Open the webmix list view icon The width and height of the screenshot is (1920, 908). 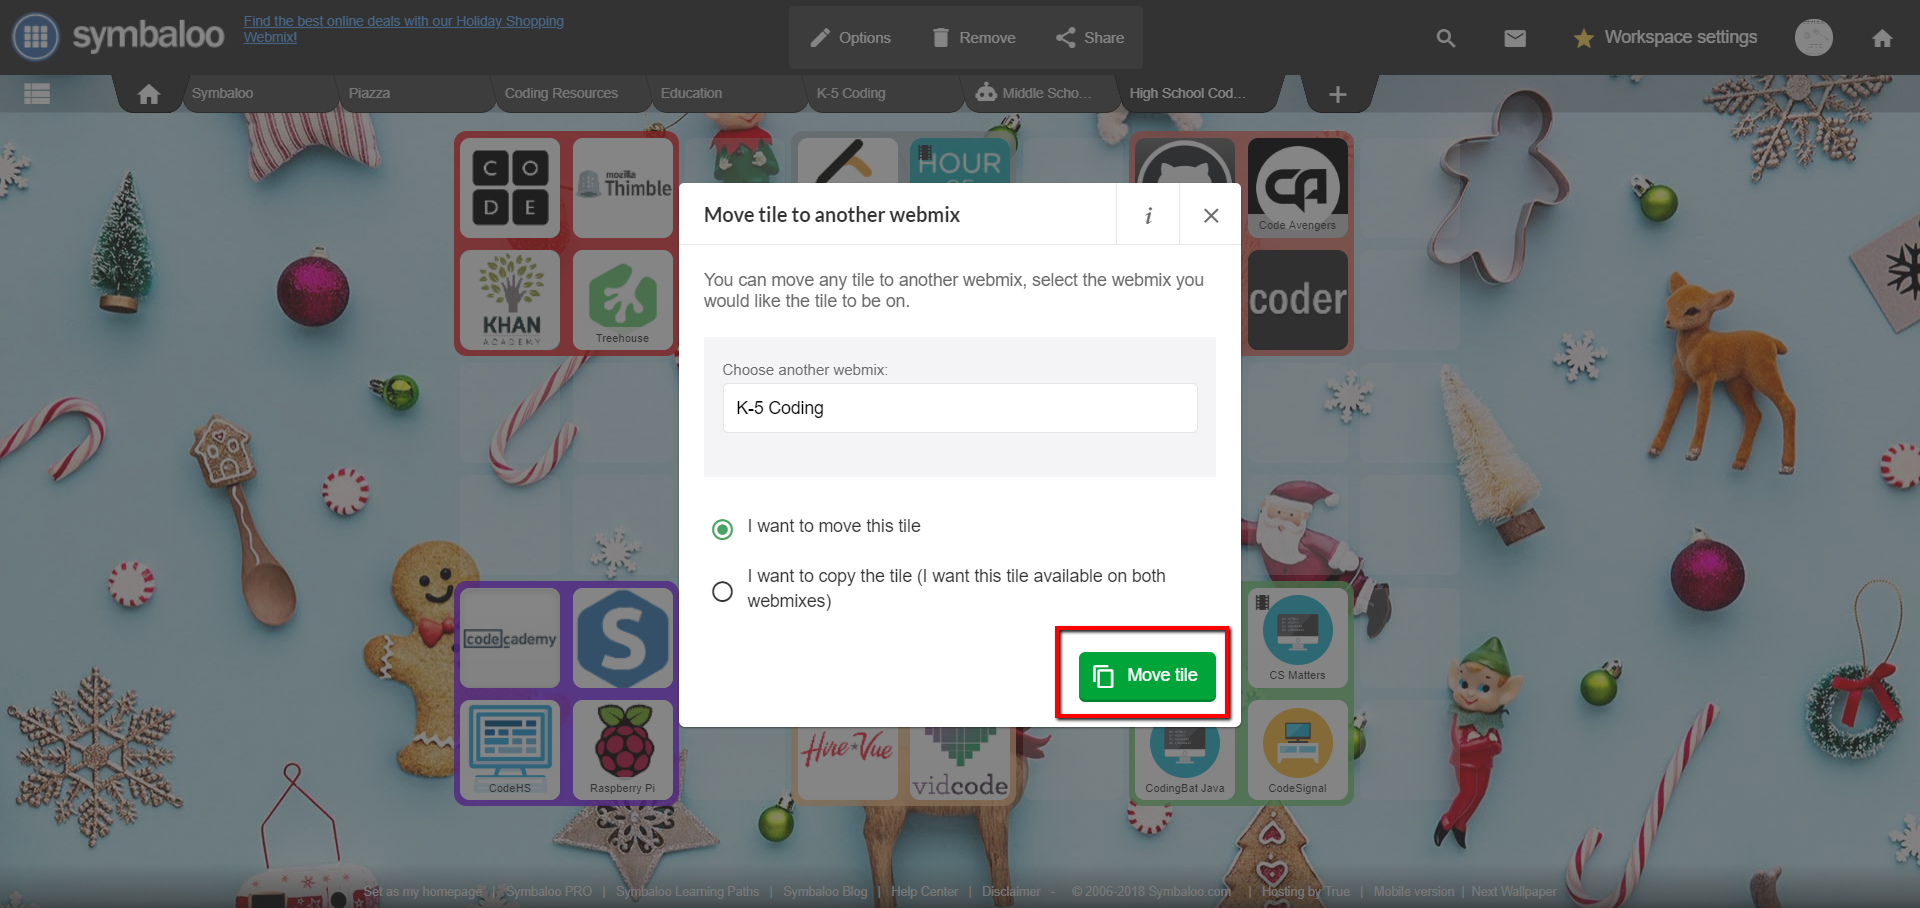coord(37,94)
